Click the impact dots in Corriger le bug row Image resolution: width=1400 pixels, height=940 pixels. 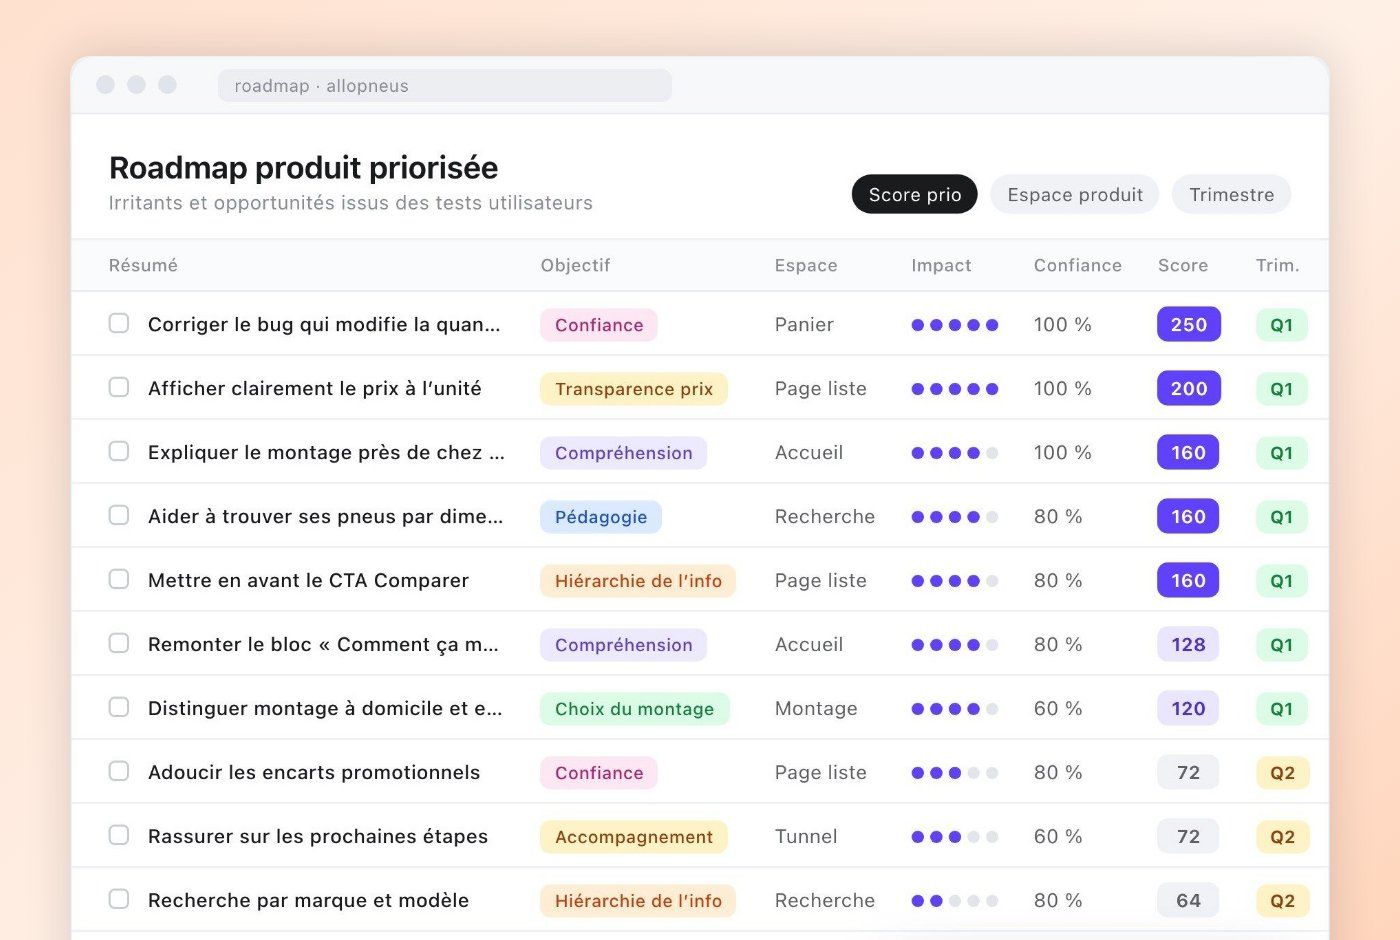[955, 325]
